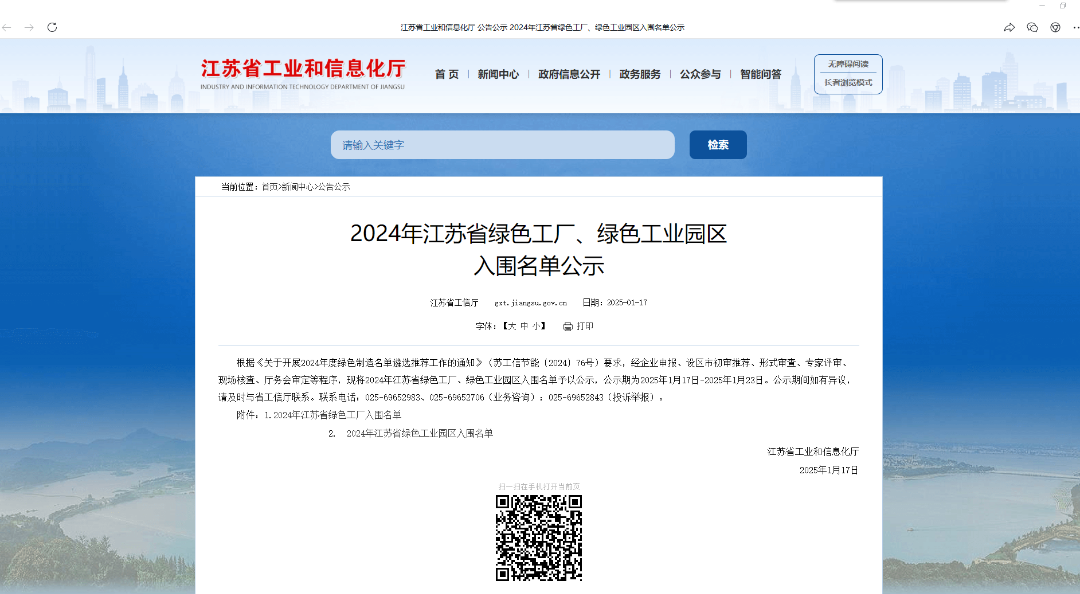Click the share arrow icon in top bar

pyautogui.click(x=1009, y=27)
